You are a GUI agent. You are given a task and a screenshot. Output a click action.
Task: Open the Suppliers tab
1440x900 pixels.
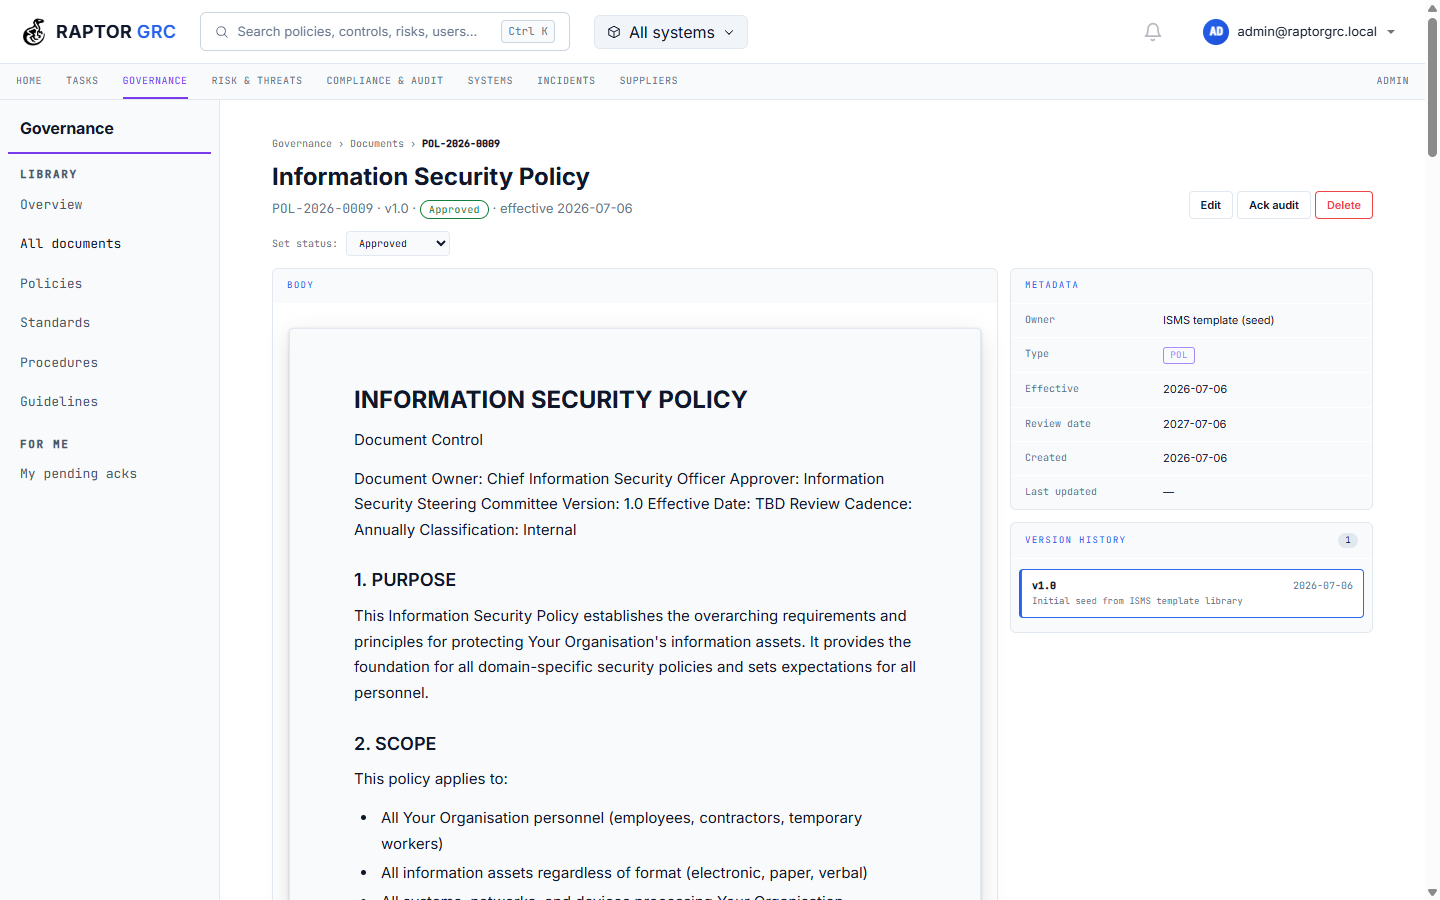(649, 81)
